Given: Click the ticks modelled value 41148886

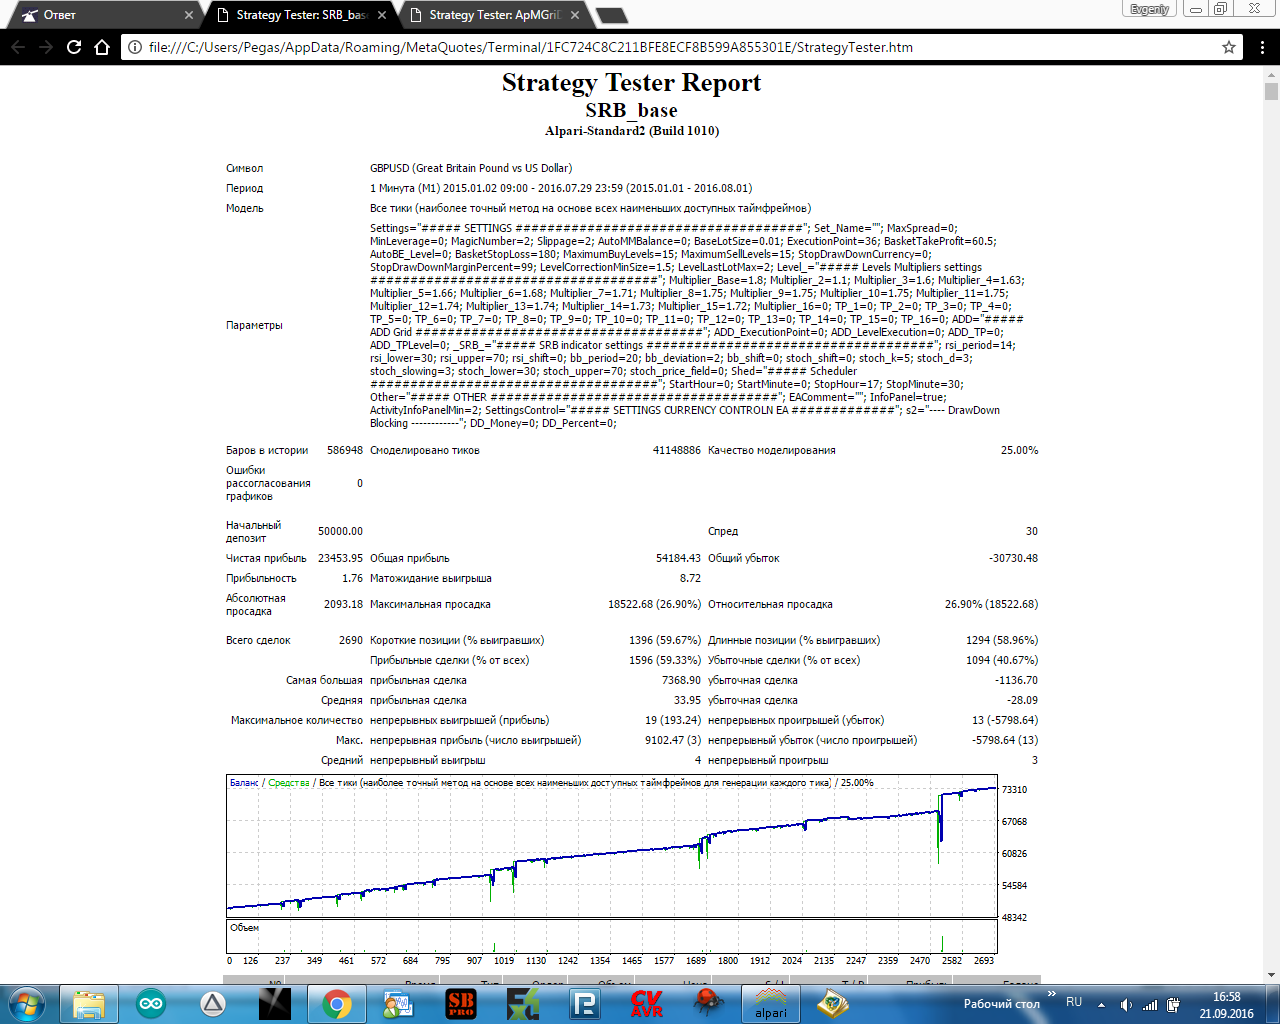Looking at the screenshot, I should pos(677,451).
